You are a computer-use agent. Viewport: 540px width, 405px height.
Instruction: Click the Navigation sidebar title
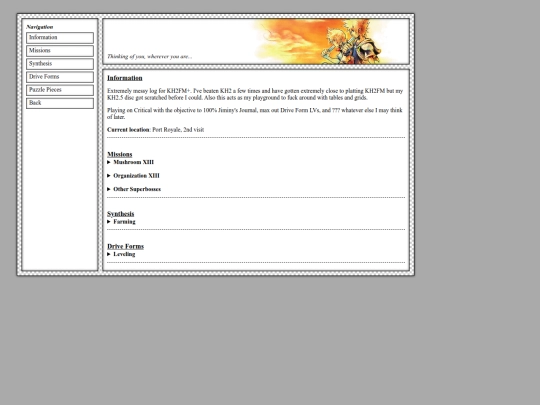click(x=40, y=27)
